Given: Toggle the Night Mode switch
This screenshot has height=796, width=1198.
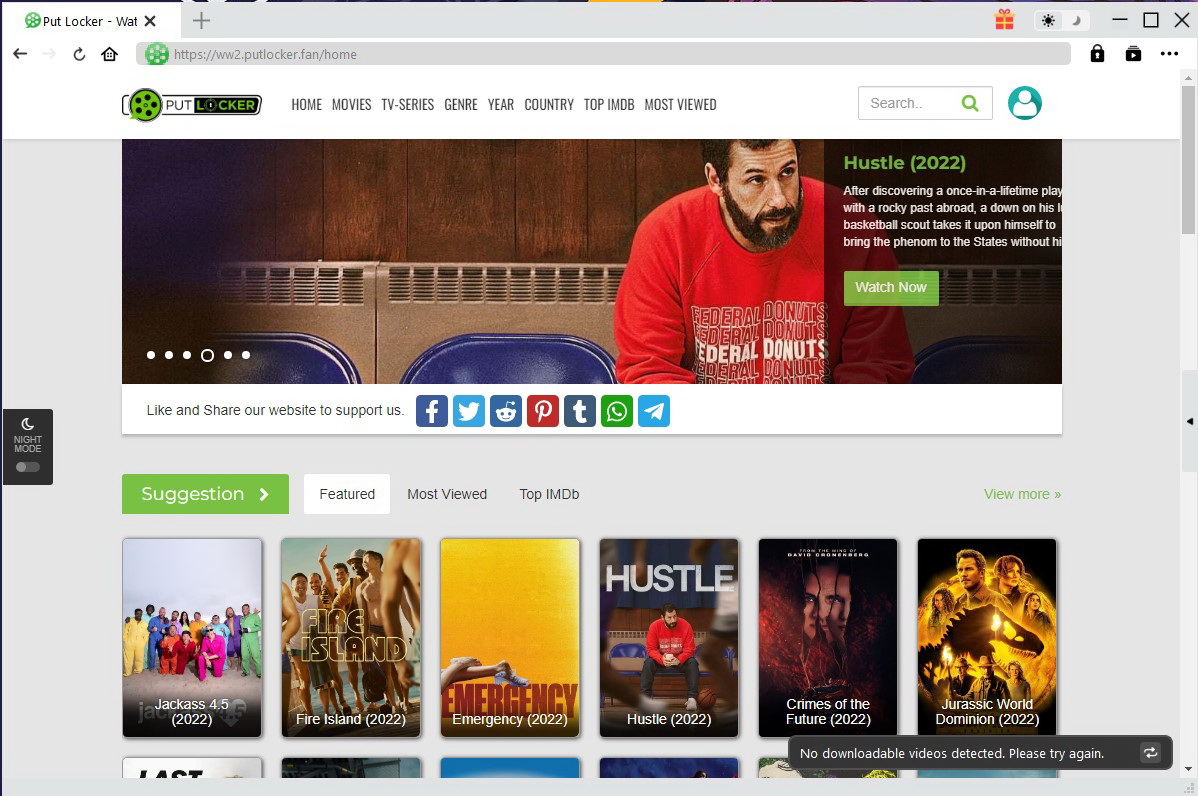Looking at the screenshot, I should (x=28, y=467).
